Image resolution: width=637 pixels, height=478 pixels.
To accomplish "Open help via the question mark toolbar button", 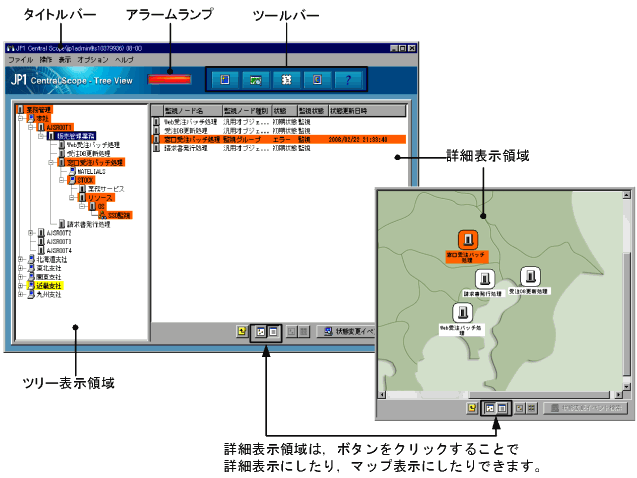I will tap(348, 80).
